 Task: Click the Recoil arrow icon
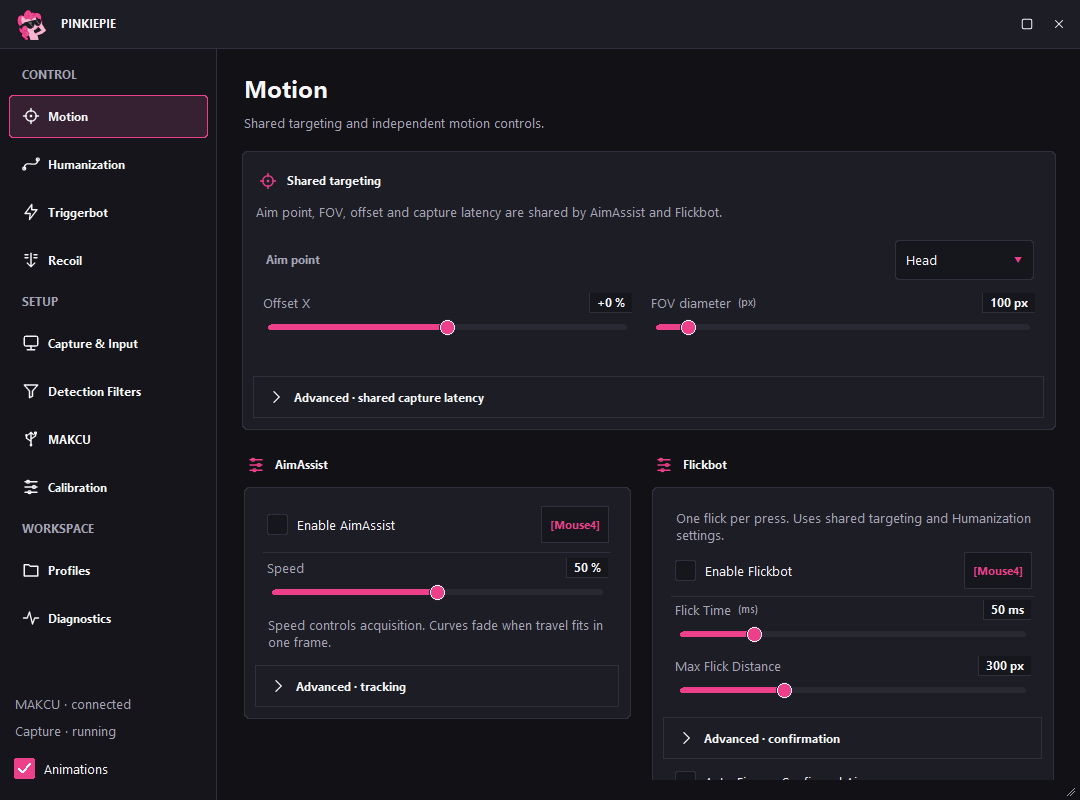(31, 260)
